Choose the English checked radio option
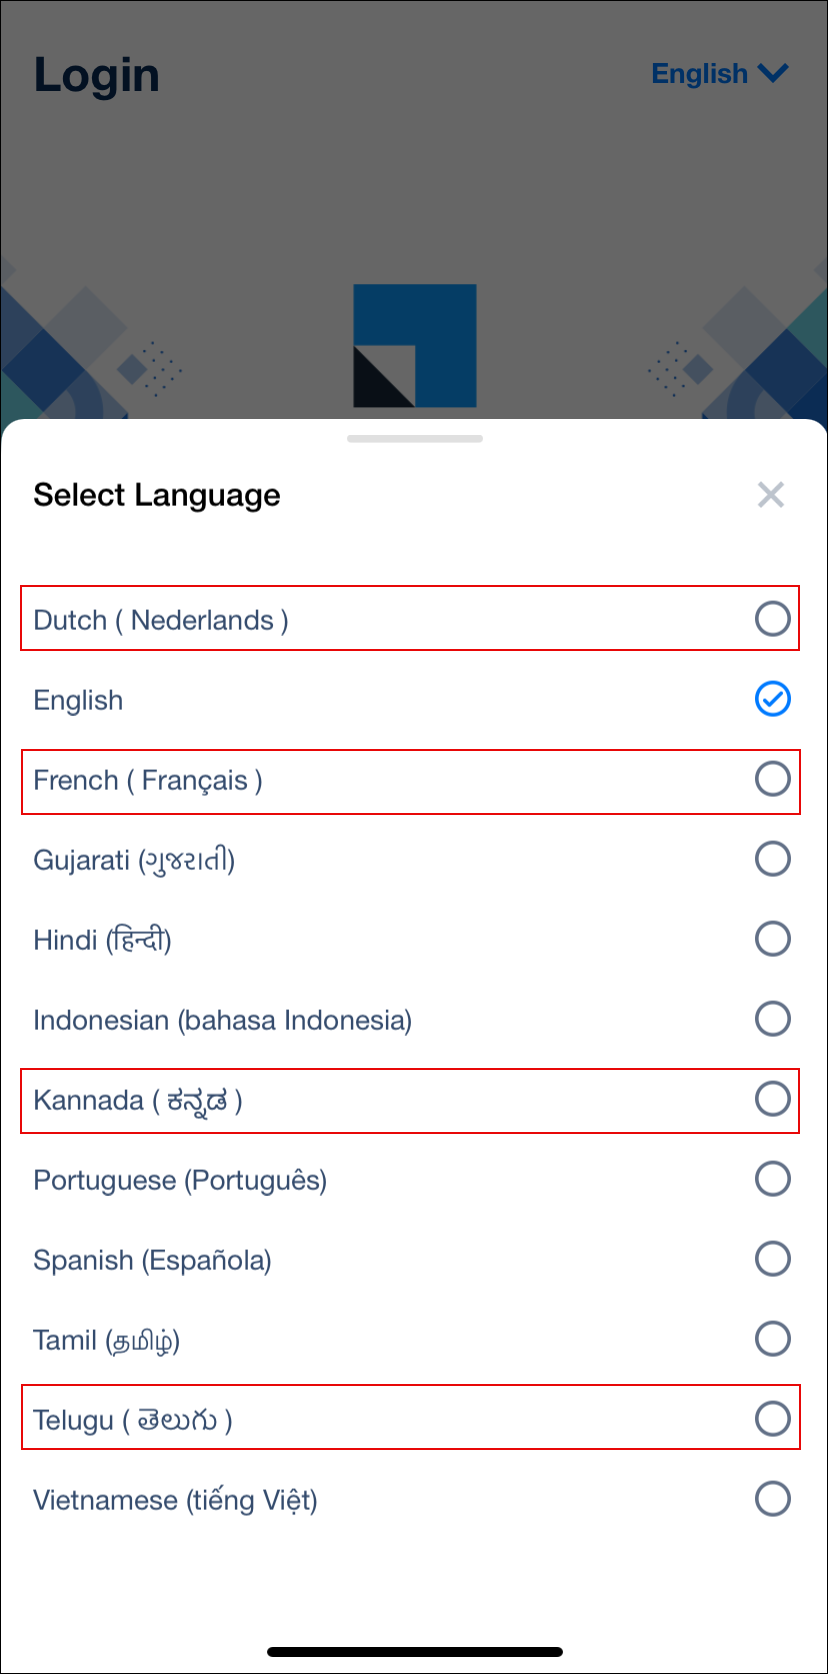The height and width of the screenshot is (1674, 828). [772, 699]
